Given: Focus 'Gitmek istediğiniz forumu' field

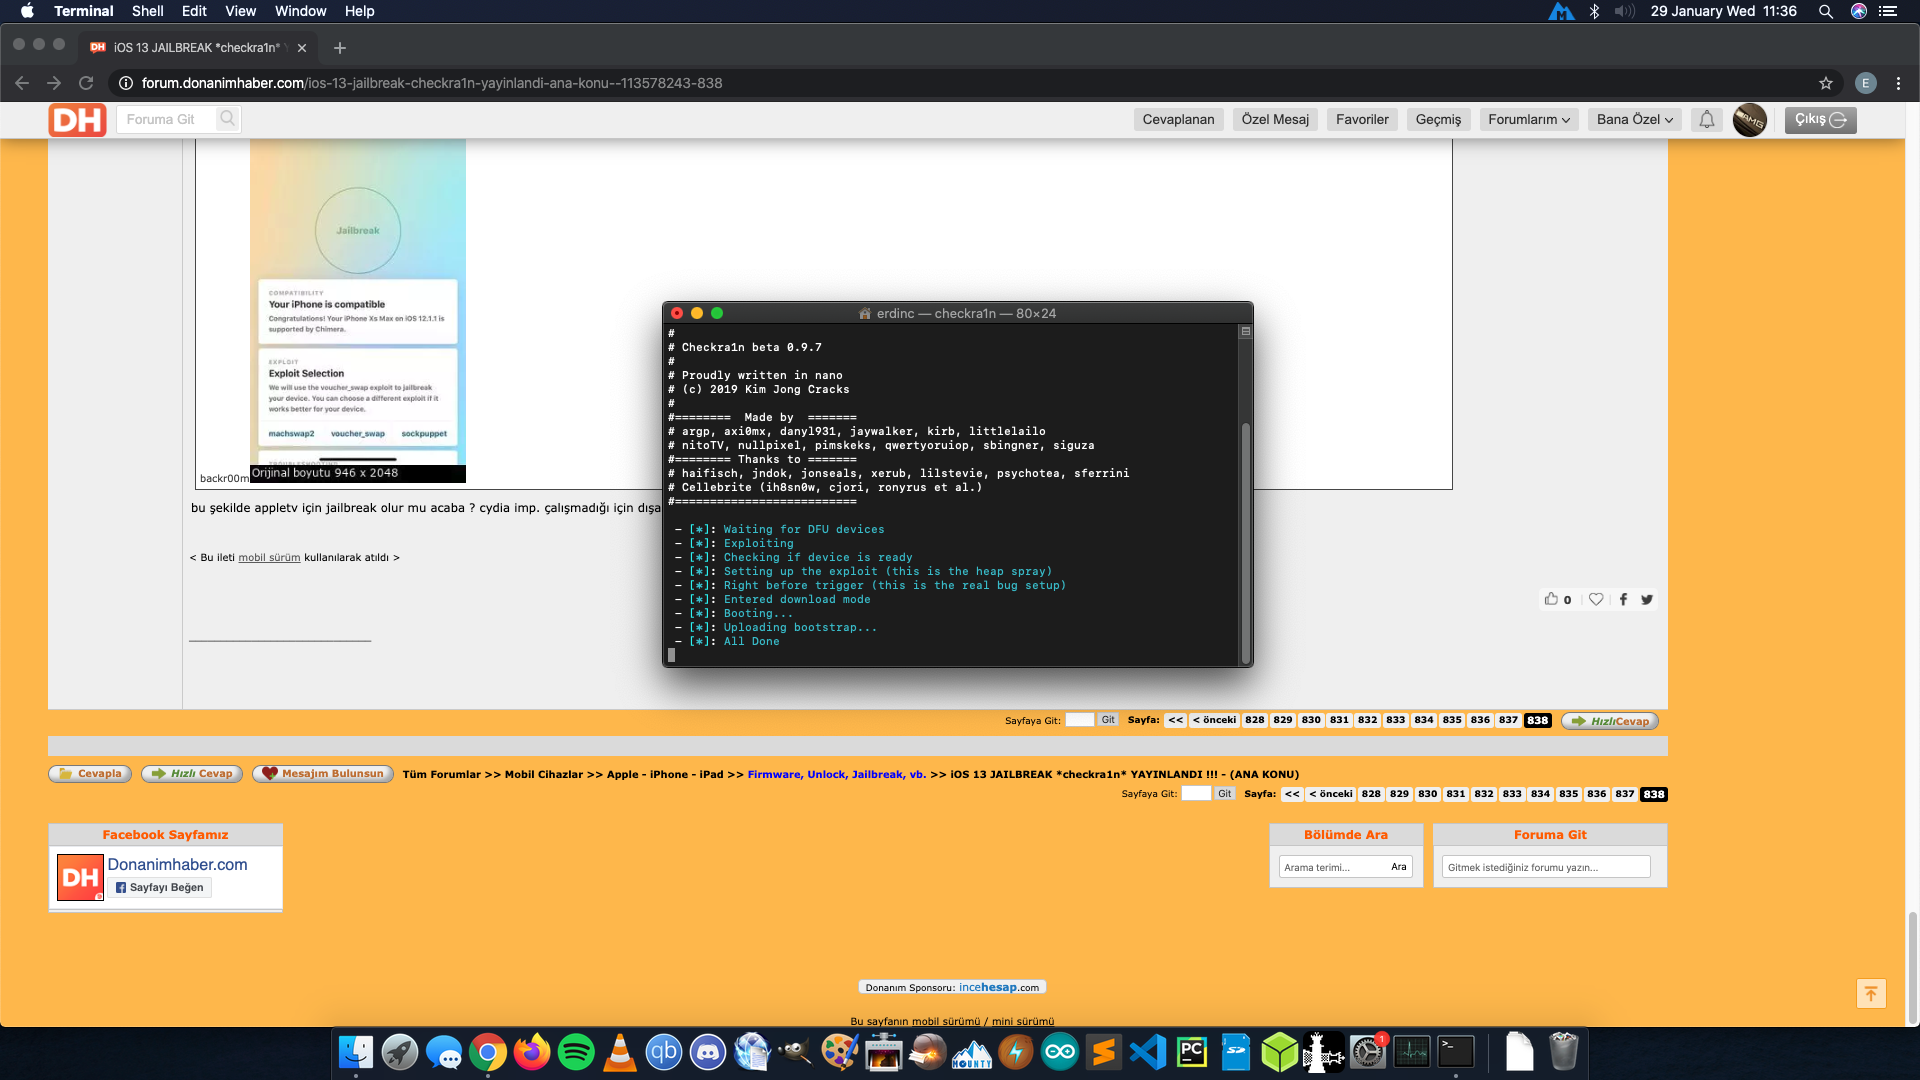Looking at the screenshot, I should [1546, 867].
